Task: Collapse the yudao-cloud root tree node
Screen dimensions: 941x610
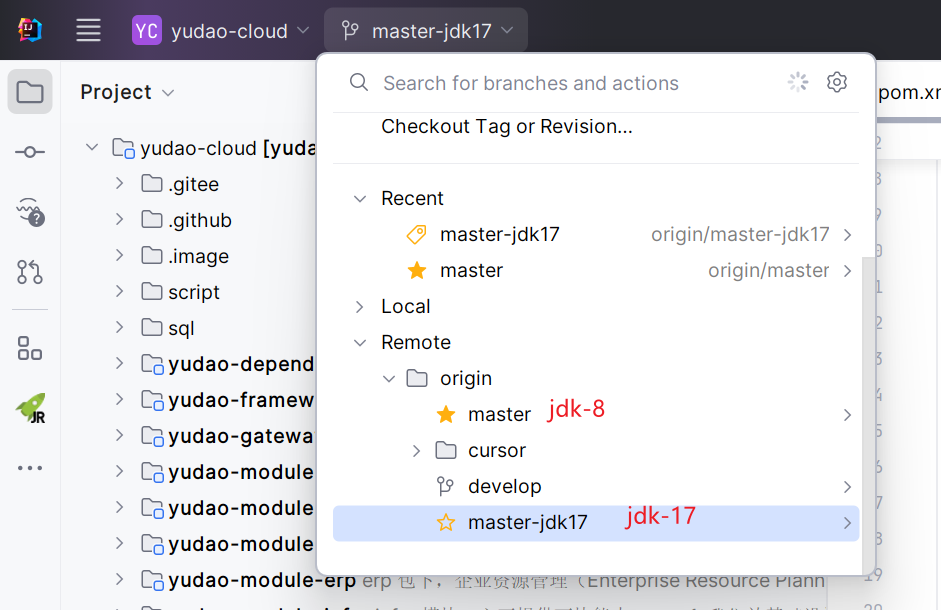Action: (x=92, y=147)
